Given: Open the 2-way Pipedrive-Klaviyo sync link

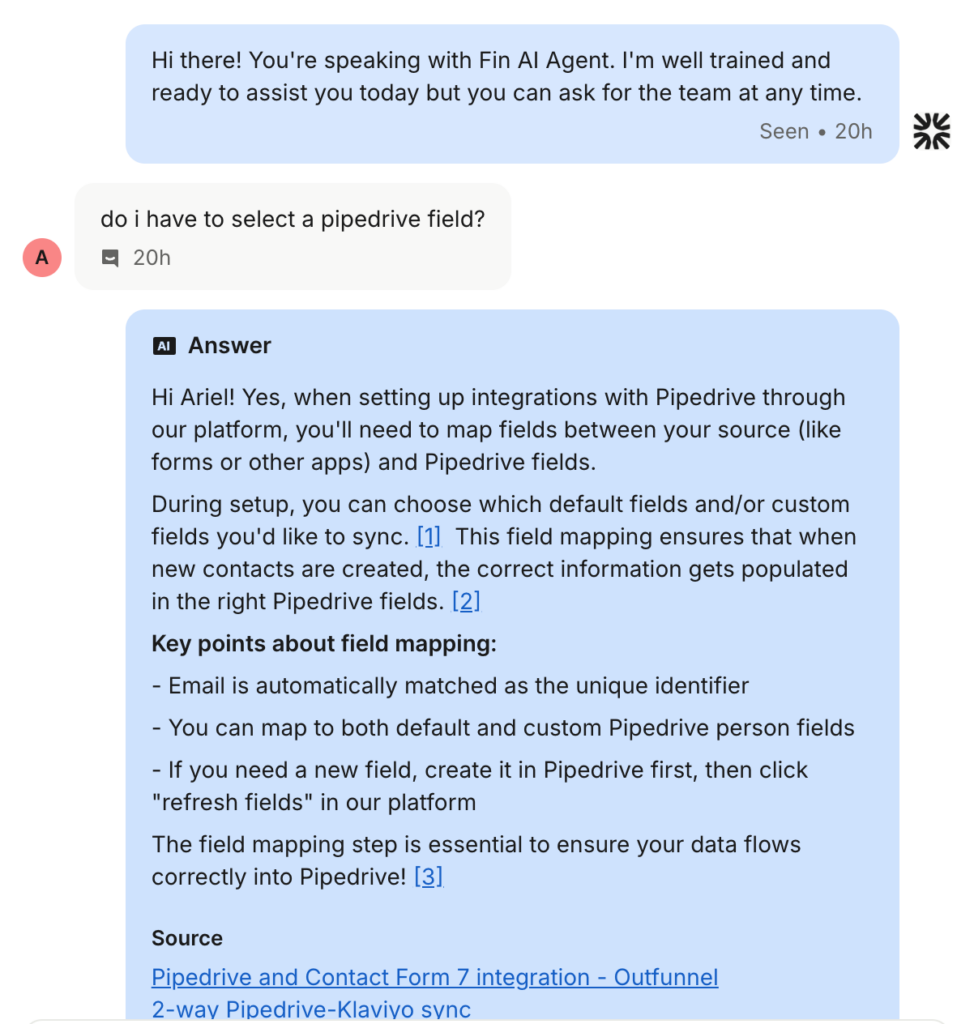Looking at the screenshot, I should pos(310,1009).
